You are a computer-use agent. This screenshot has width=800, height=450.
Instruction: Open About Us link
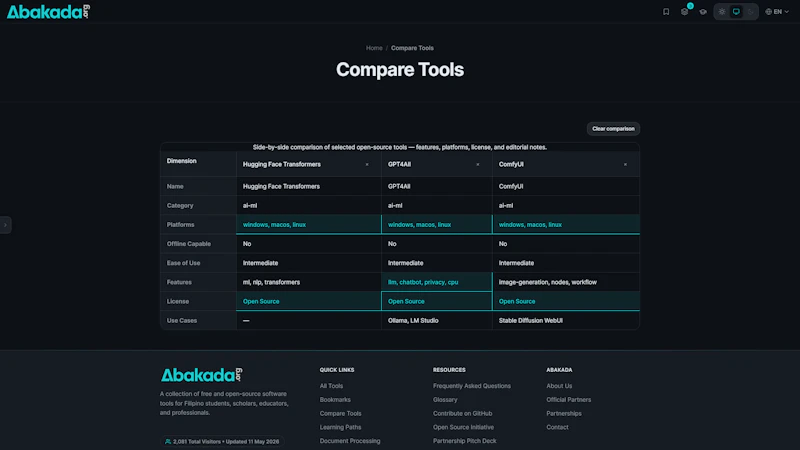tap(559, 386)
